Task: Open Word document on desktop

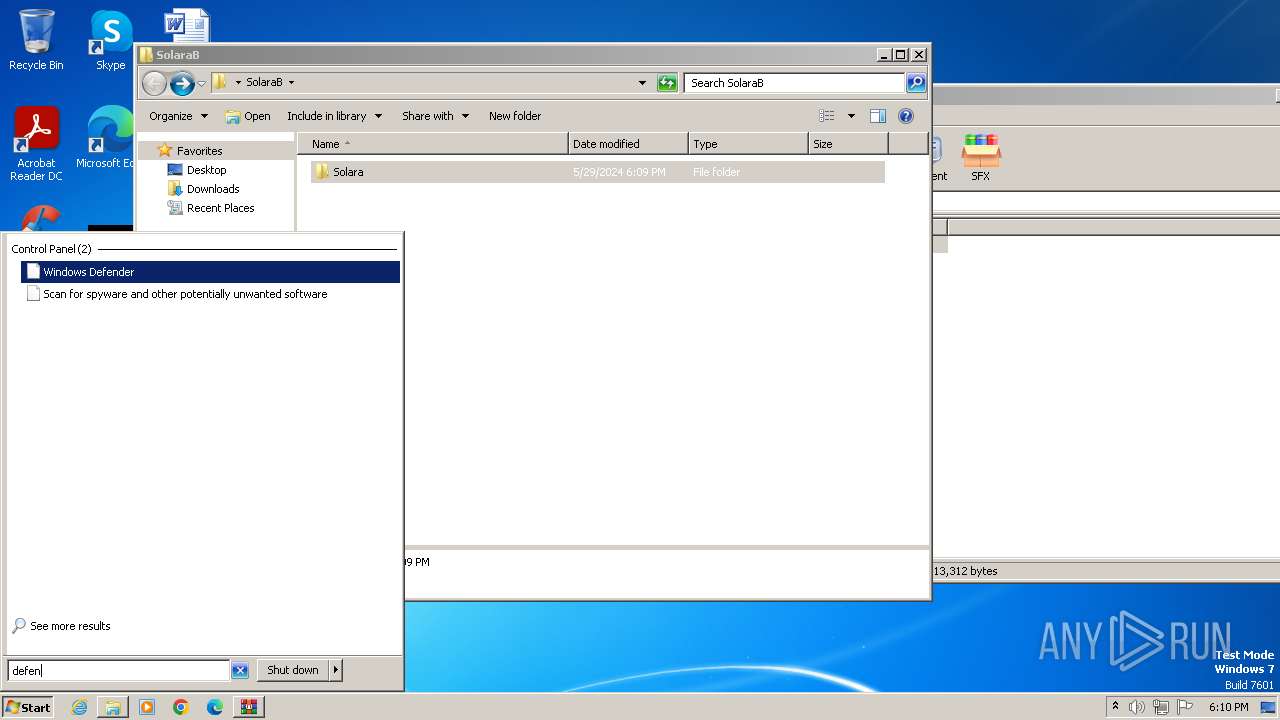Action: pyautogui.click(x=187, y=25)
